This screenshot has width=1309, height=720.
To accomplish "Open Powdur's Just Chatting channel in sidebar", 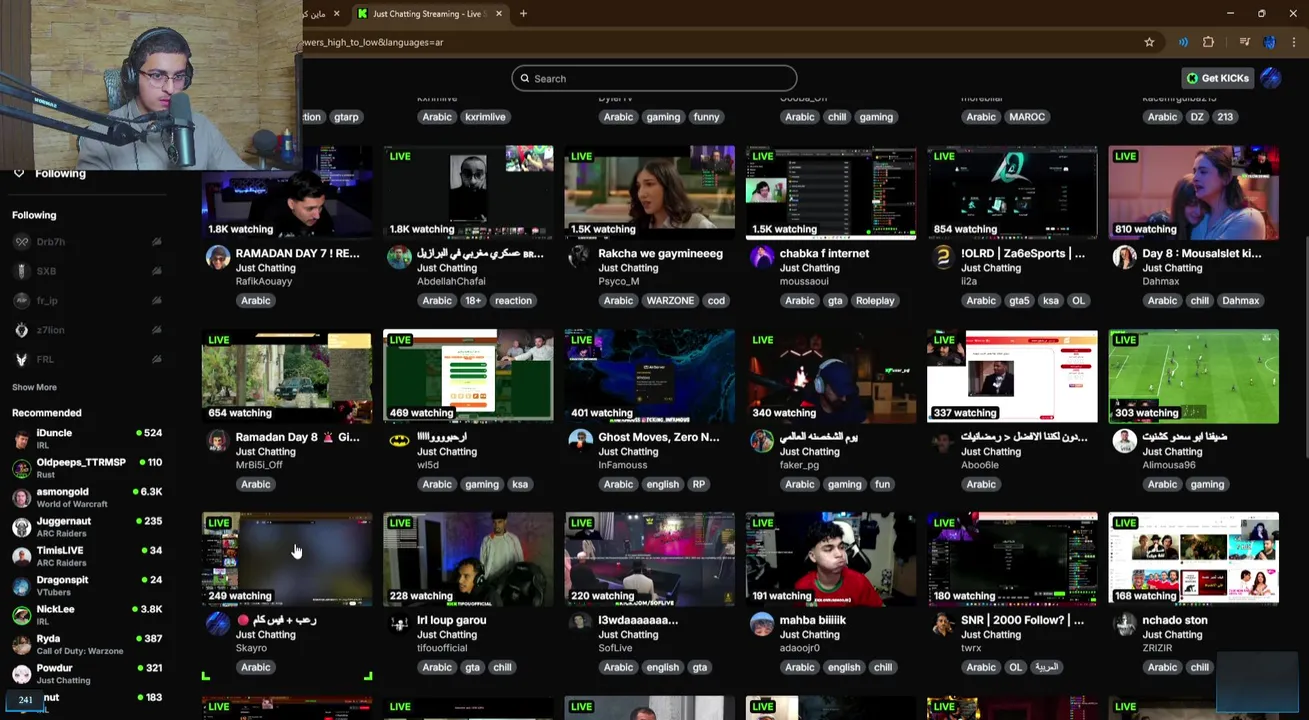I will coord(87,673).
